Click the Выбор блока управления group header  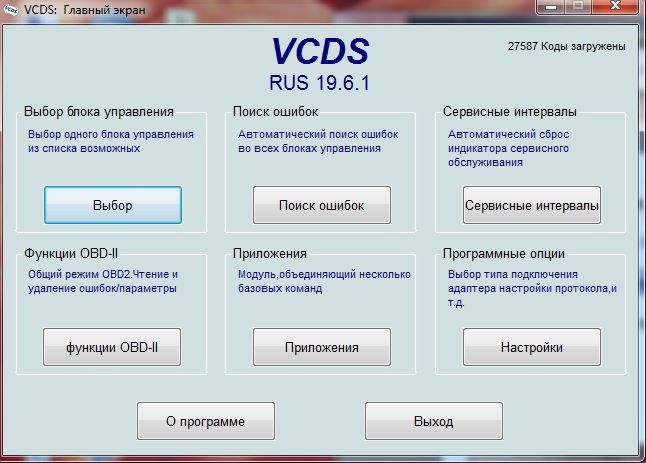[98, 112]
